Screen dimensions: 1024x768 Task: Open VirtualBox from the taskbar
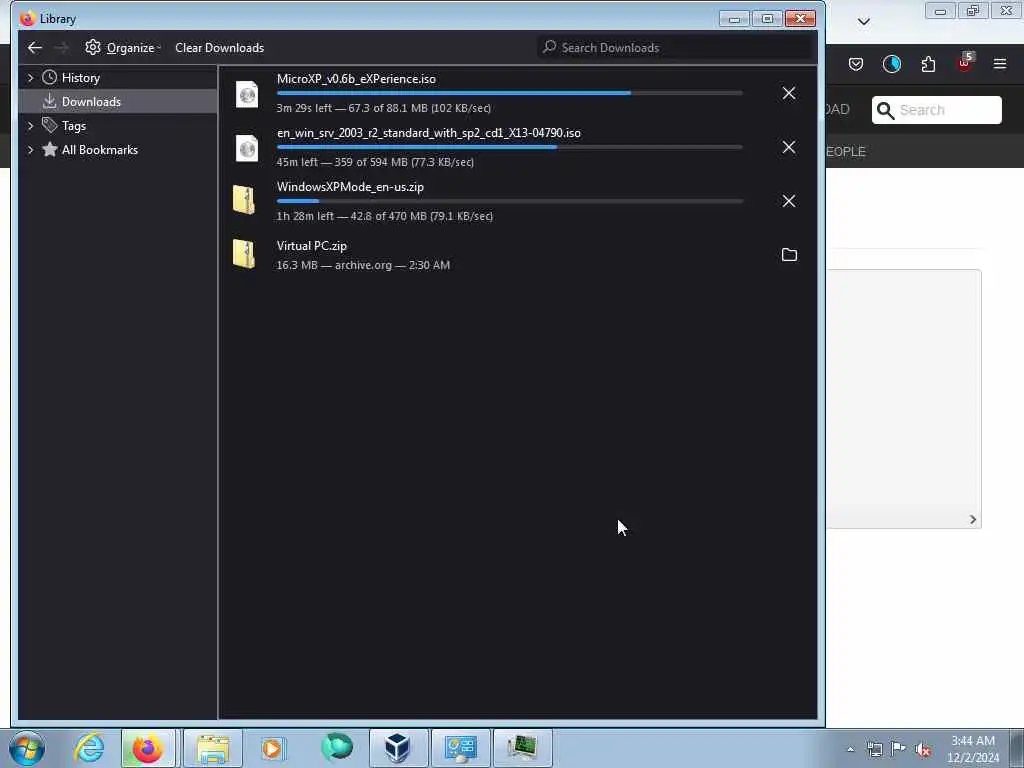(x=398, y=748)
